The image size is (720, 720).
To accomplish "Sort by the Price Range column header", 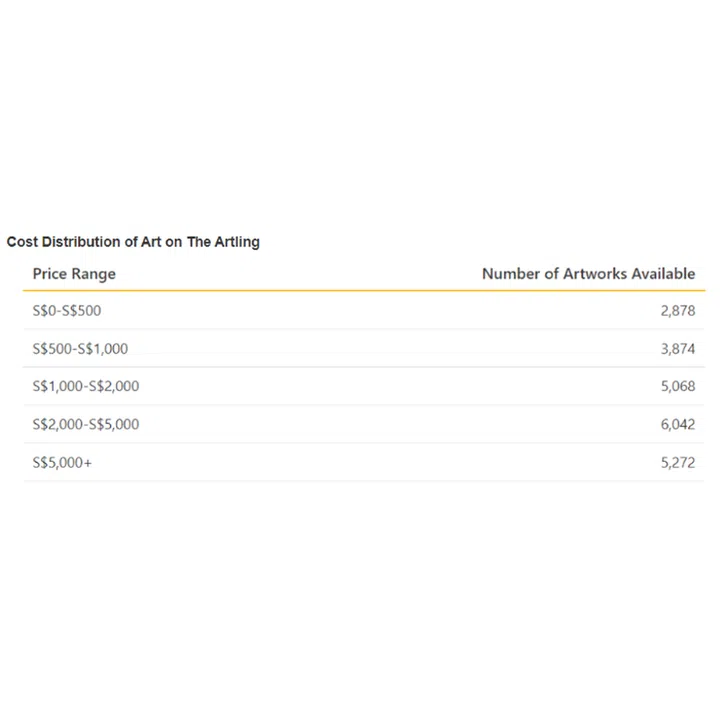I will (74, 273).
